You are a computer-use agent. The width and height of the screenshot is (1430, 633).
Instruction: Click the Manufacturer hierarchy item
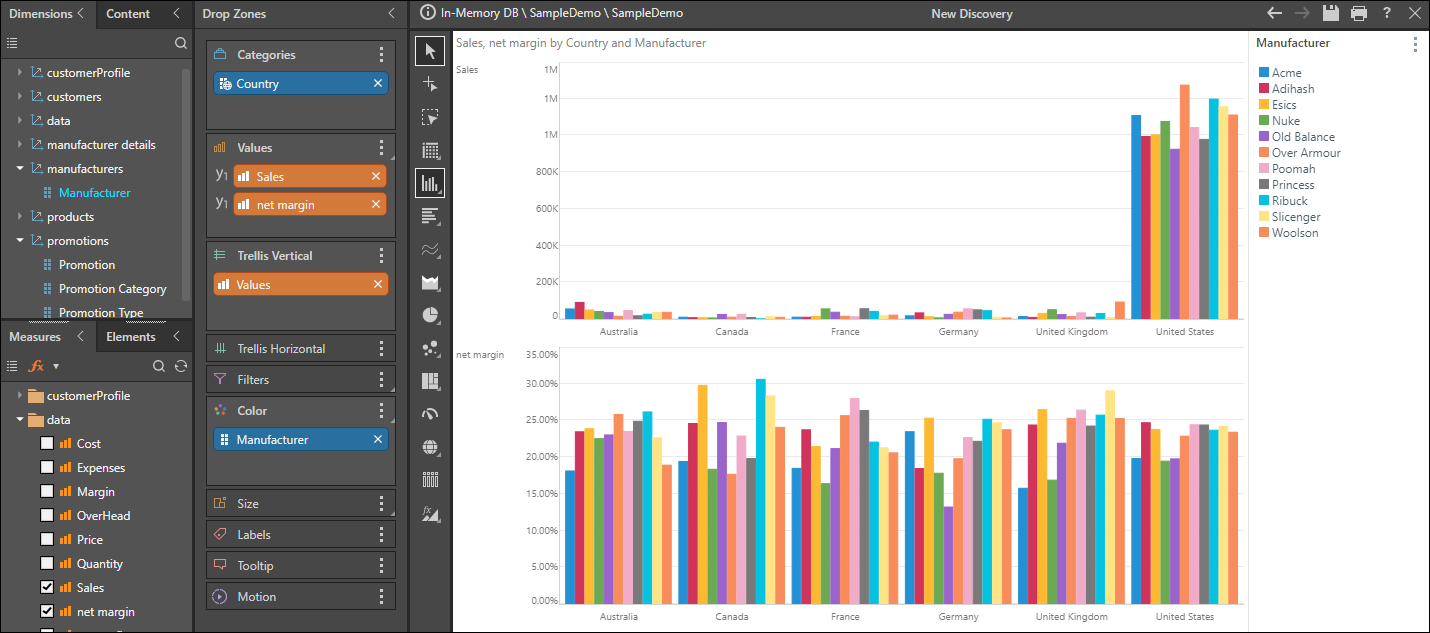(94, 193)
